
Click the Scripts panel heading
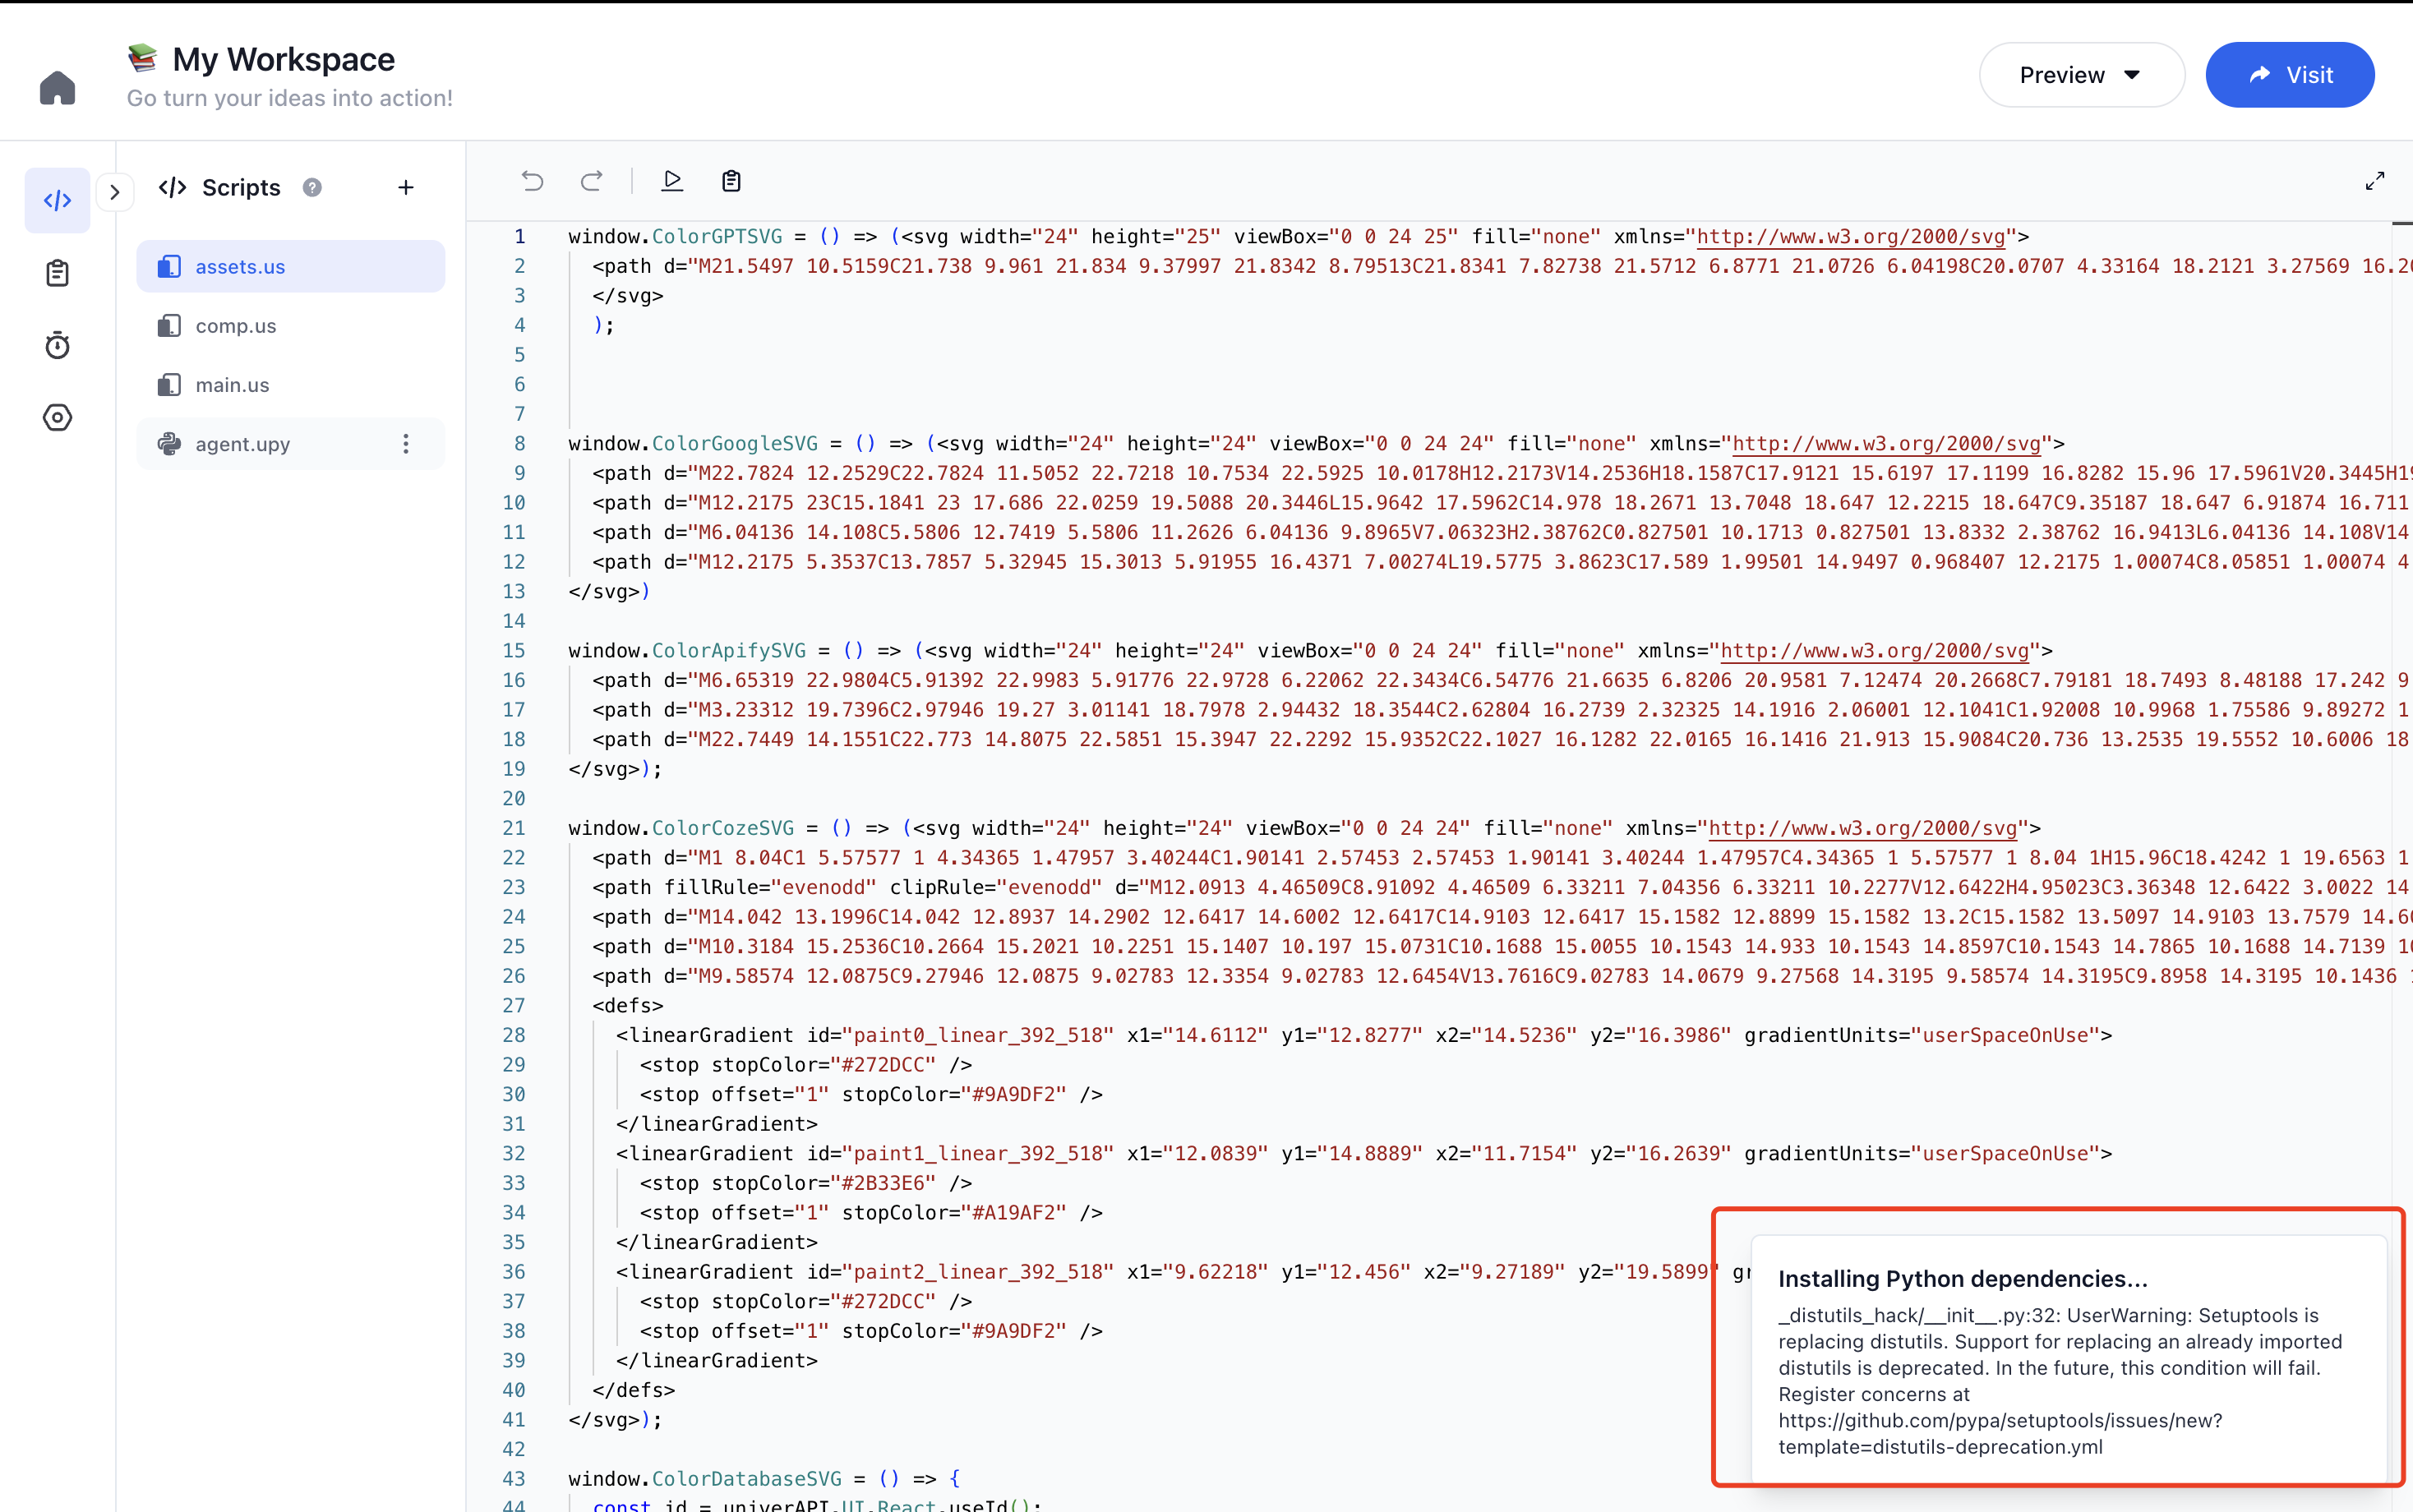click(241, 188)
